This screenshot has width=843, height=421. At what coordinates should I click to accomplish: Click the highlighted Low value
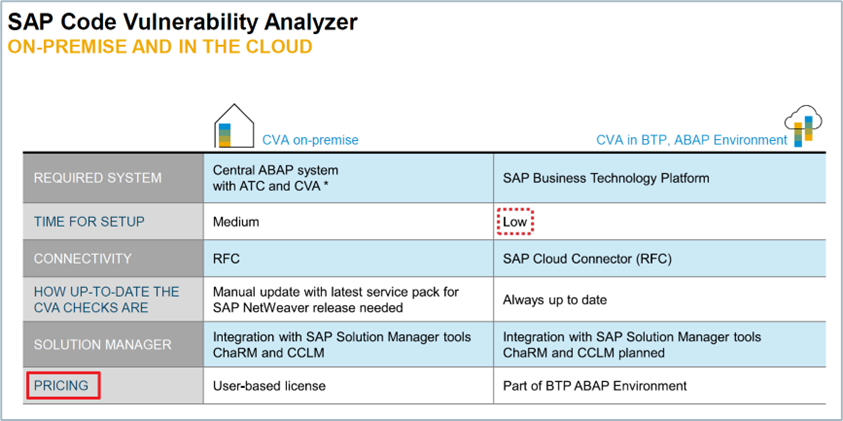515,221
